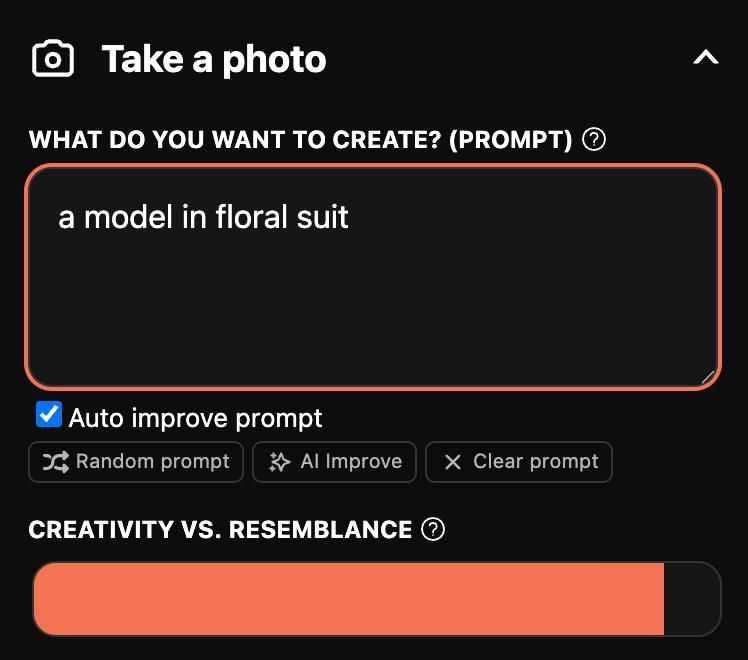Click the camera icon beside Take a photo
This screenshot has width=748, height=660.
tap(53, 59)
